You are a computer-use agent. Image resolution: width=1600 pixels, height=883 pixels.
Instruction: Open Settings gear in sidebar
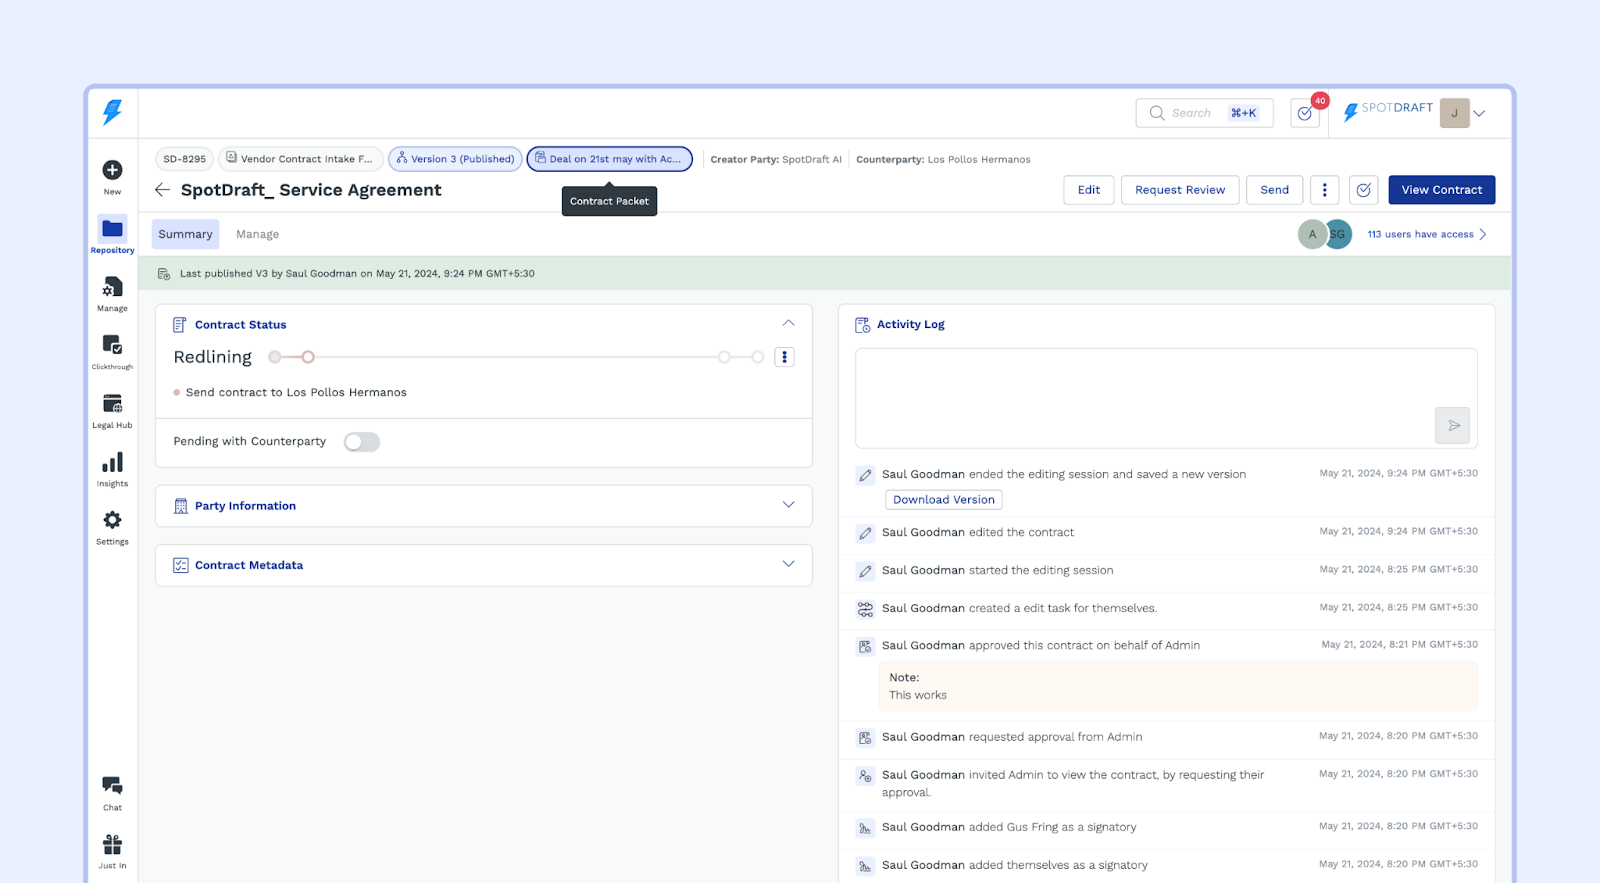(x=112, y=521)
